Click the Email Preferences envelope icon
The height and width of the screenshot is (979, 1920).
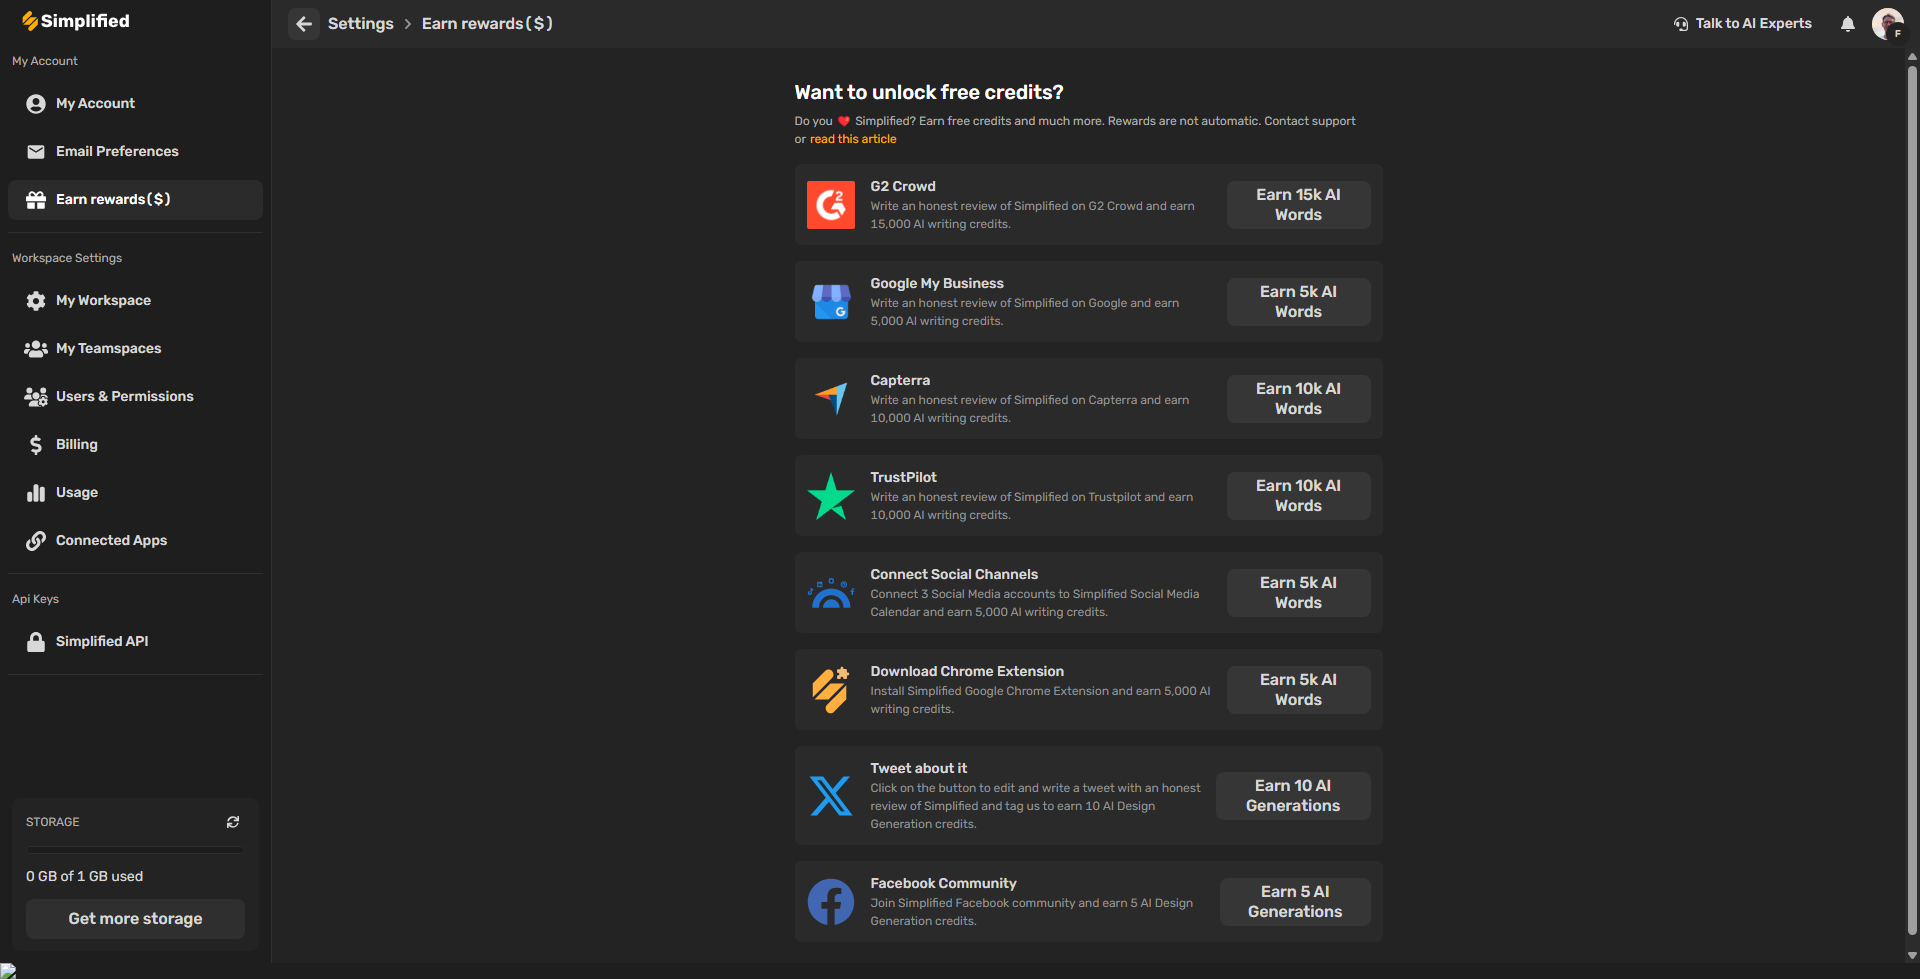tap(36, 152)
